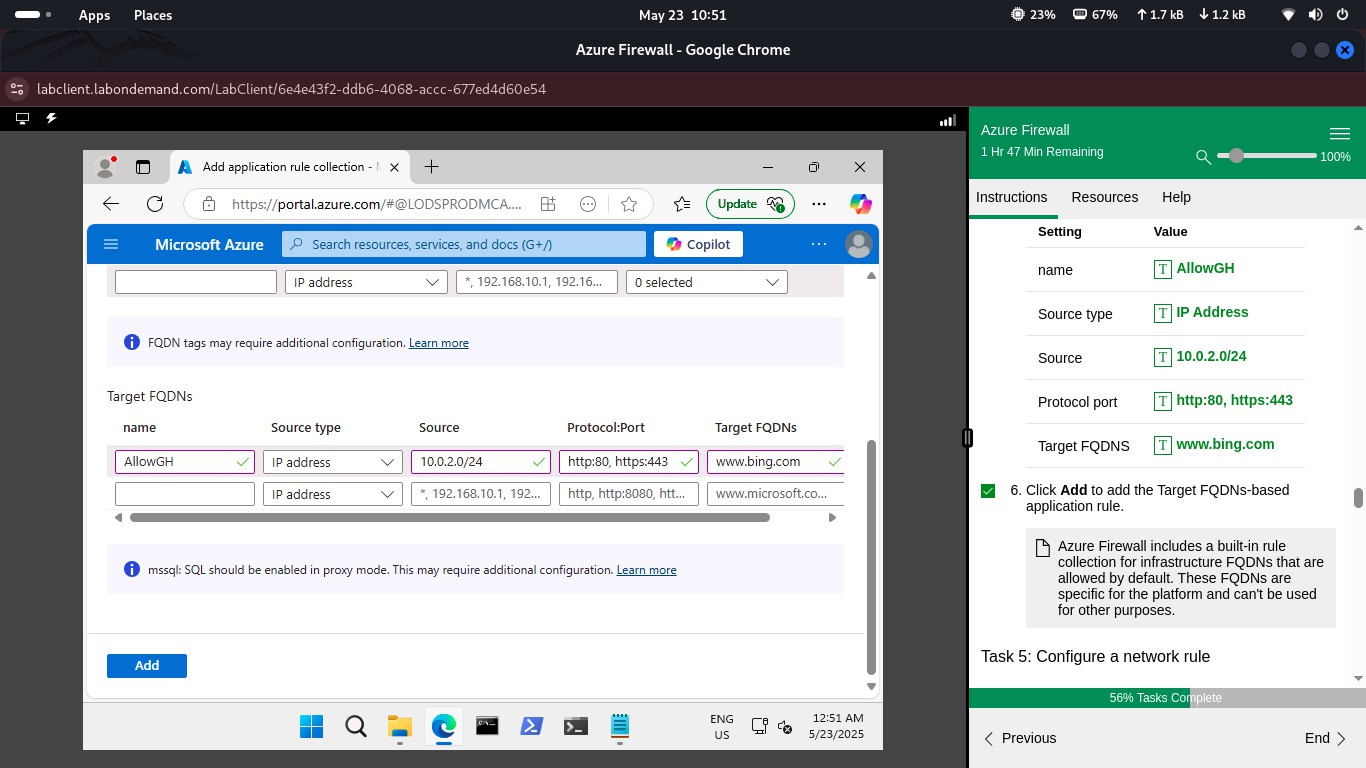Open Notepad from the taskbar

pyautogui.click(x=619, y=726)
